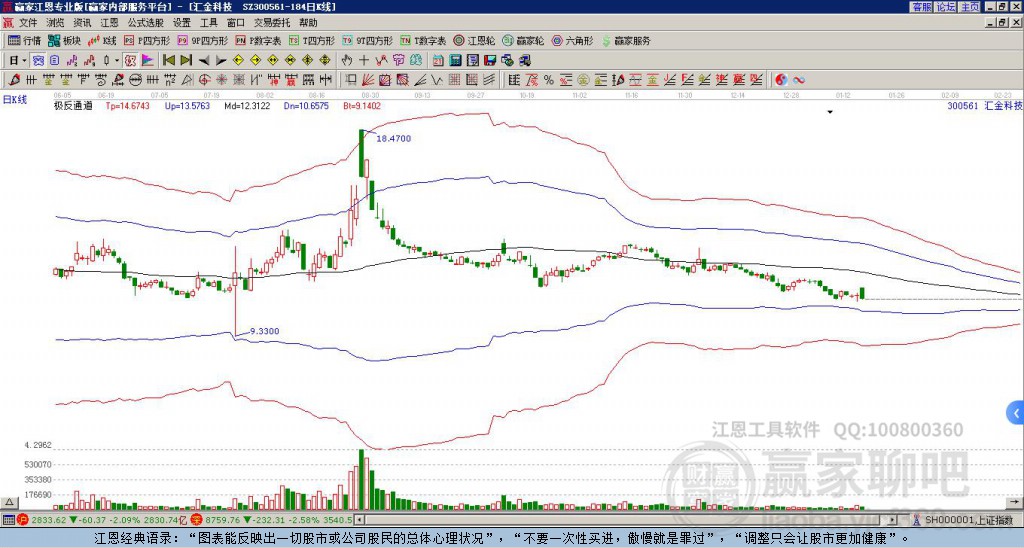Select the hand pan tool
Viewport: 1024px width, 548px height.
(347, 61)
